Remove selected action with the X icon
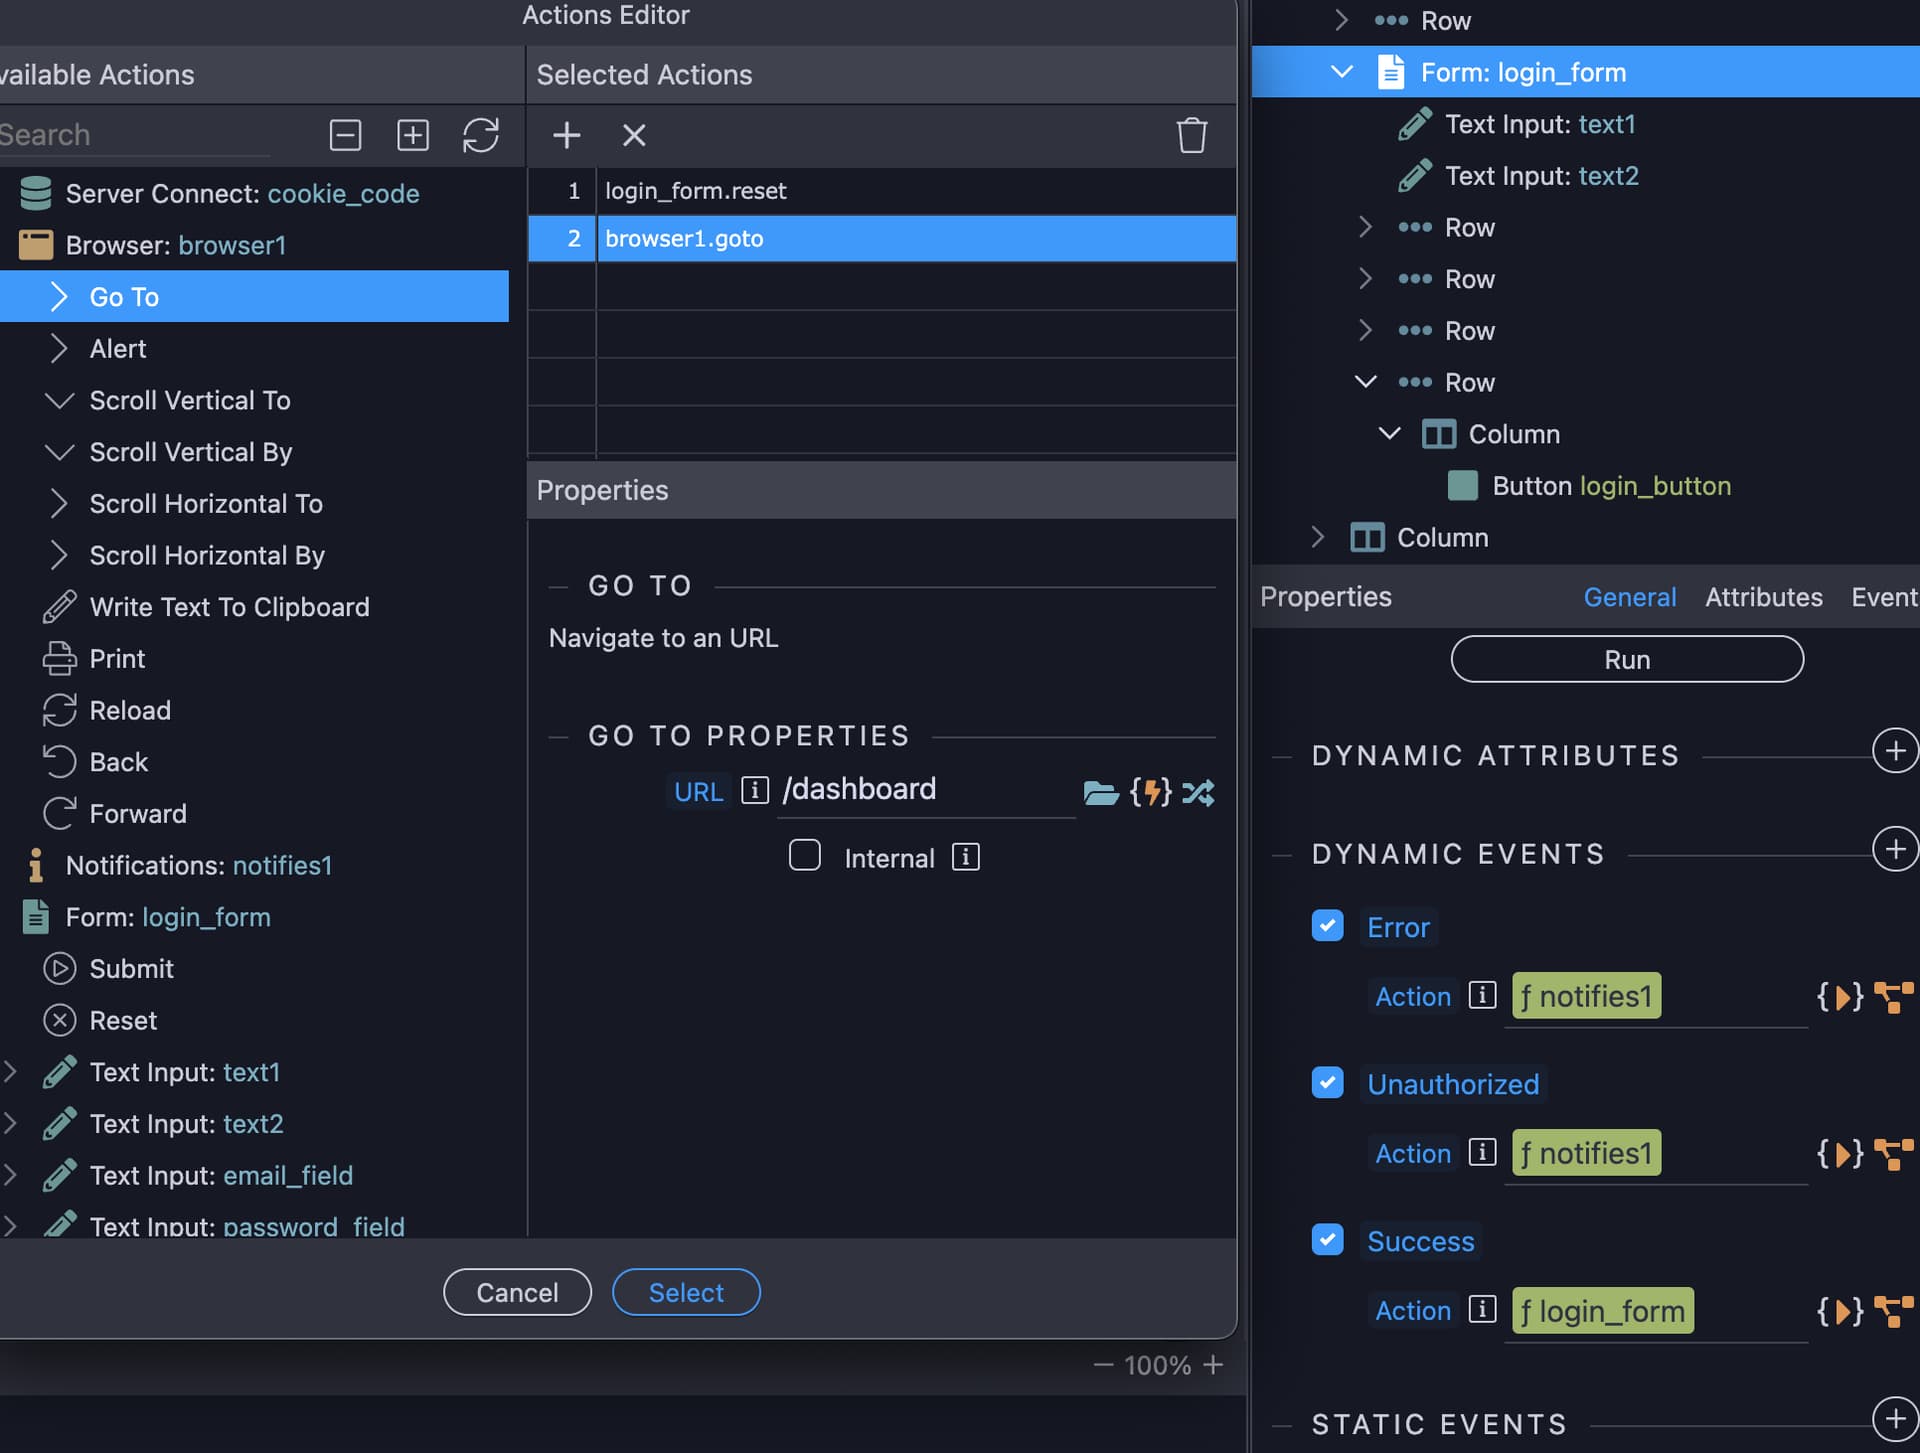 click(x=634, y=135)
